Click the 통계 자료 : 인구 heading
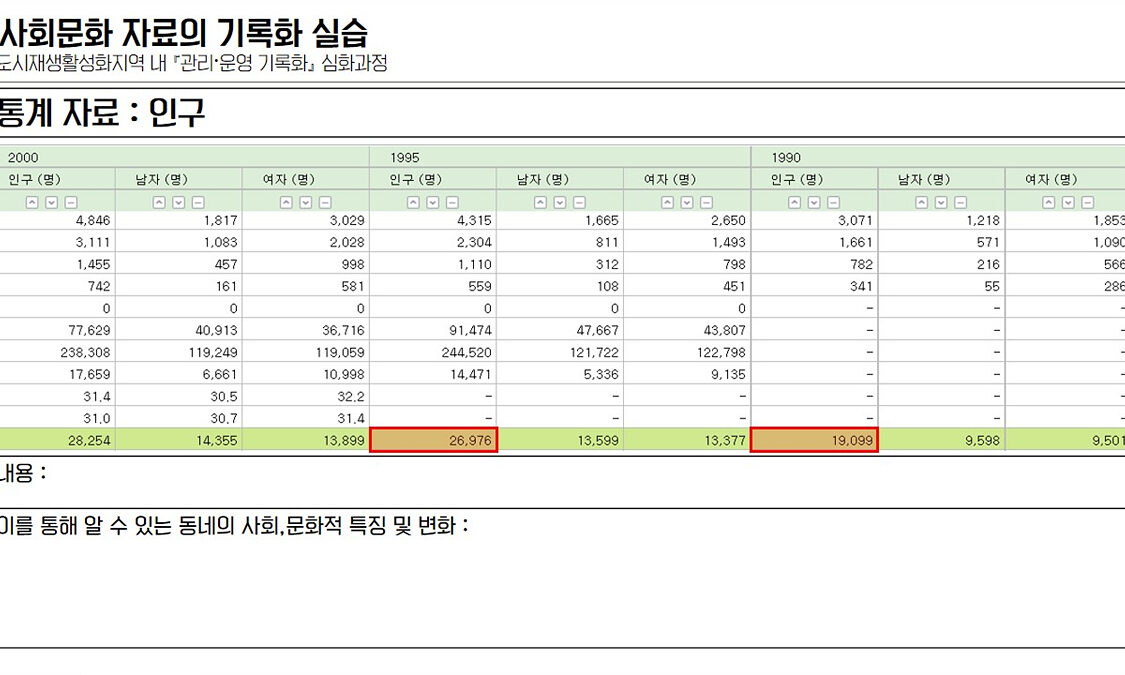 102,113
